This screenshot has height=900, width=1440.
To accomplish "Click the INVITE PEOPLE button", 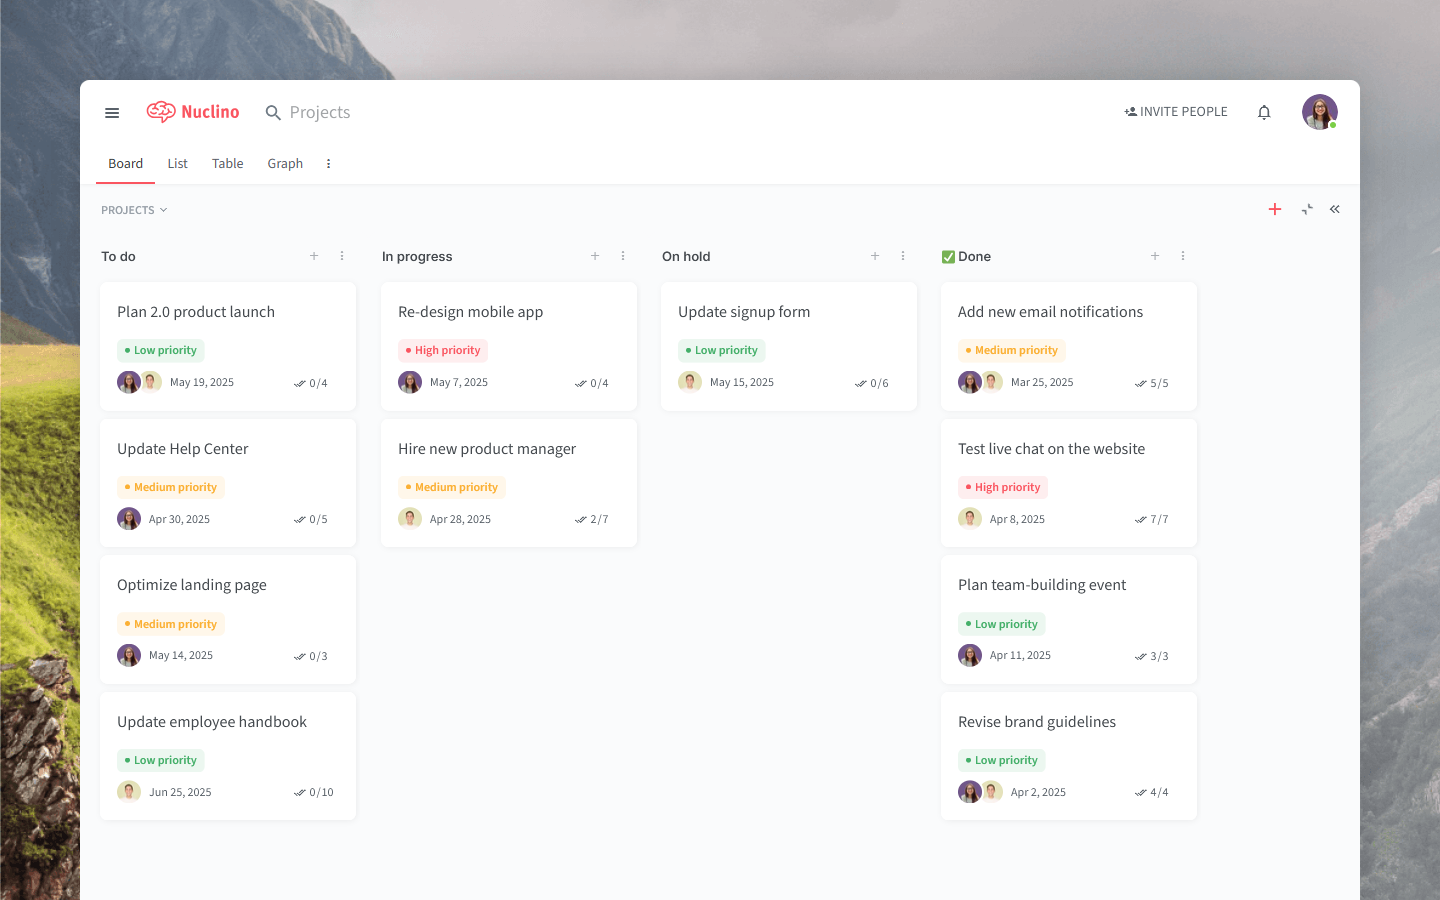I will pyautogui.click(x=1176, y=112).
